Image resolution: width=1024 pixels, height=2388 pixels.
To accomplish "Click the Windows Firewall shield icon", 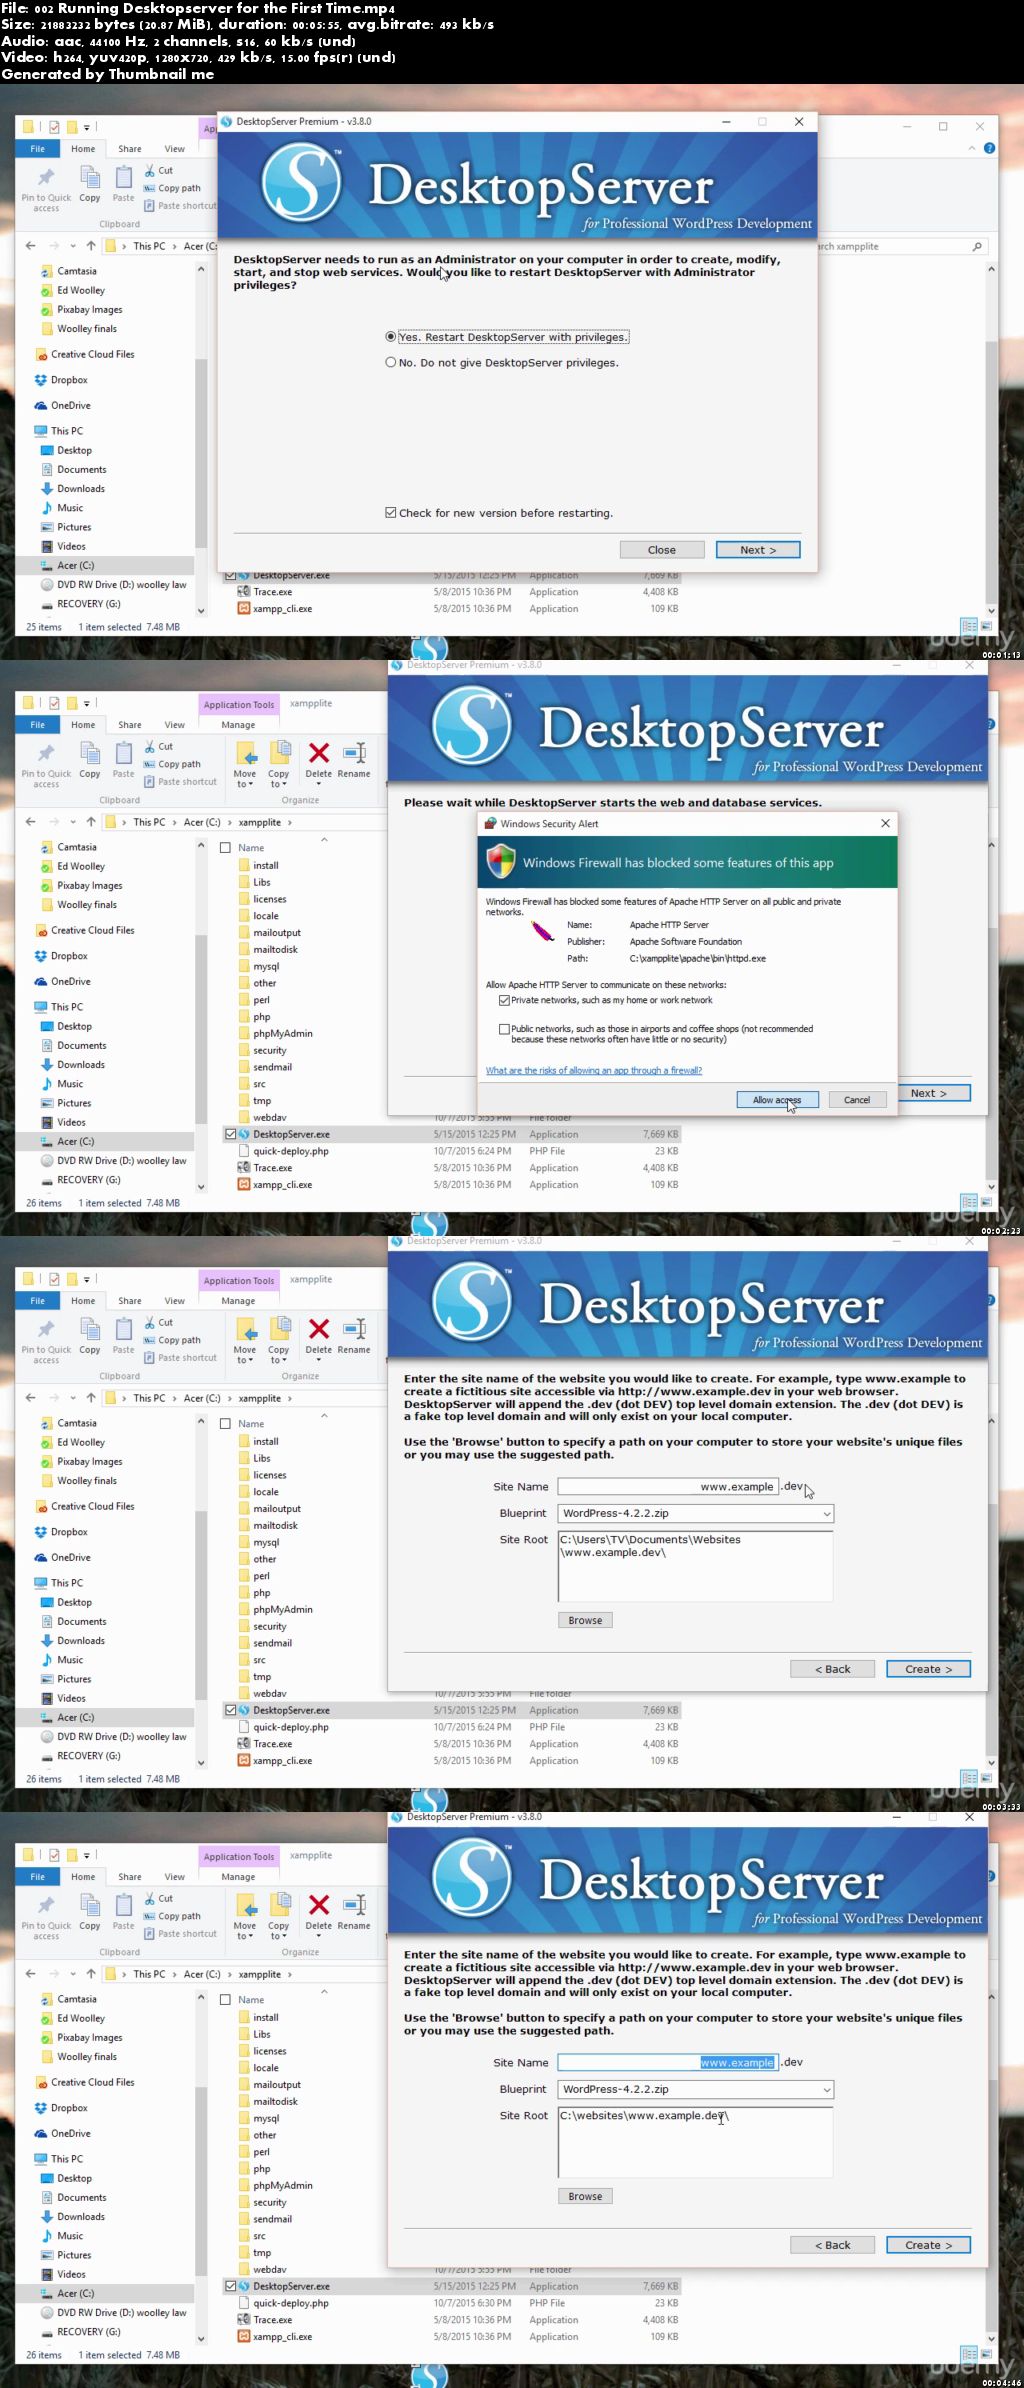I will coord(501,861).
